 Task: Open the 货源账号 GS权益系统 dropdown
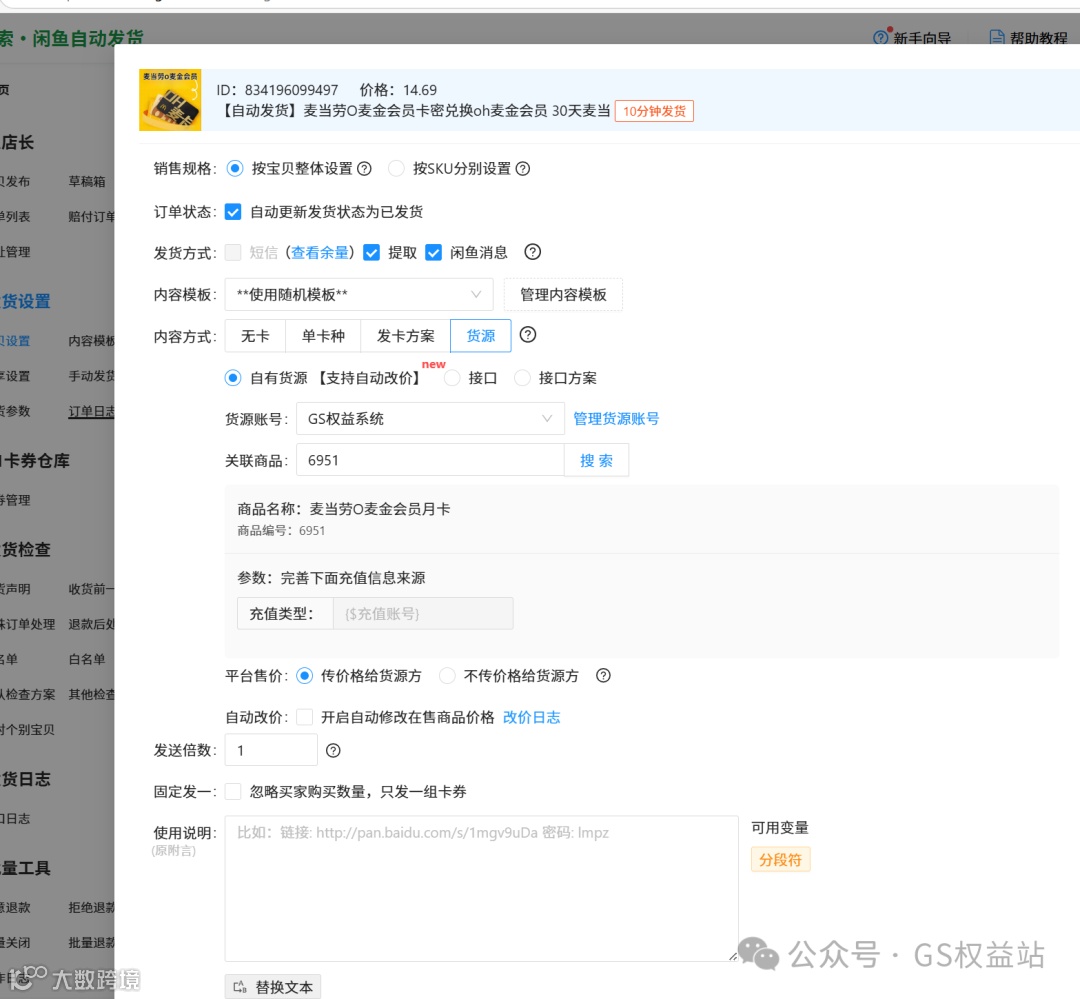point(430,419)
